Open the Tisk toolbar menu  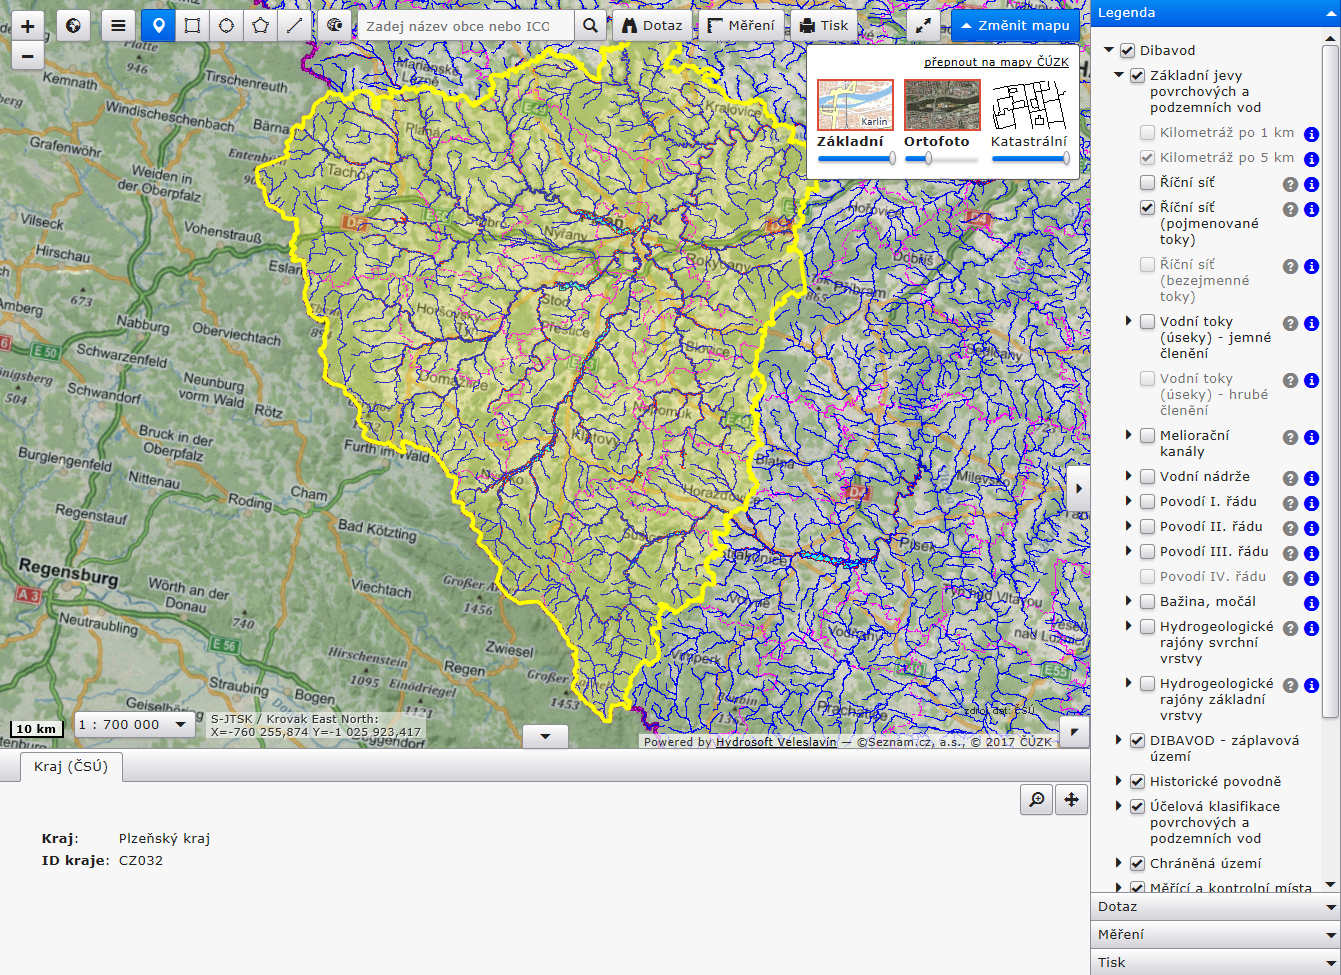(x=824, y=26)
